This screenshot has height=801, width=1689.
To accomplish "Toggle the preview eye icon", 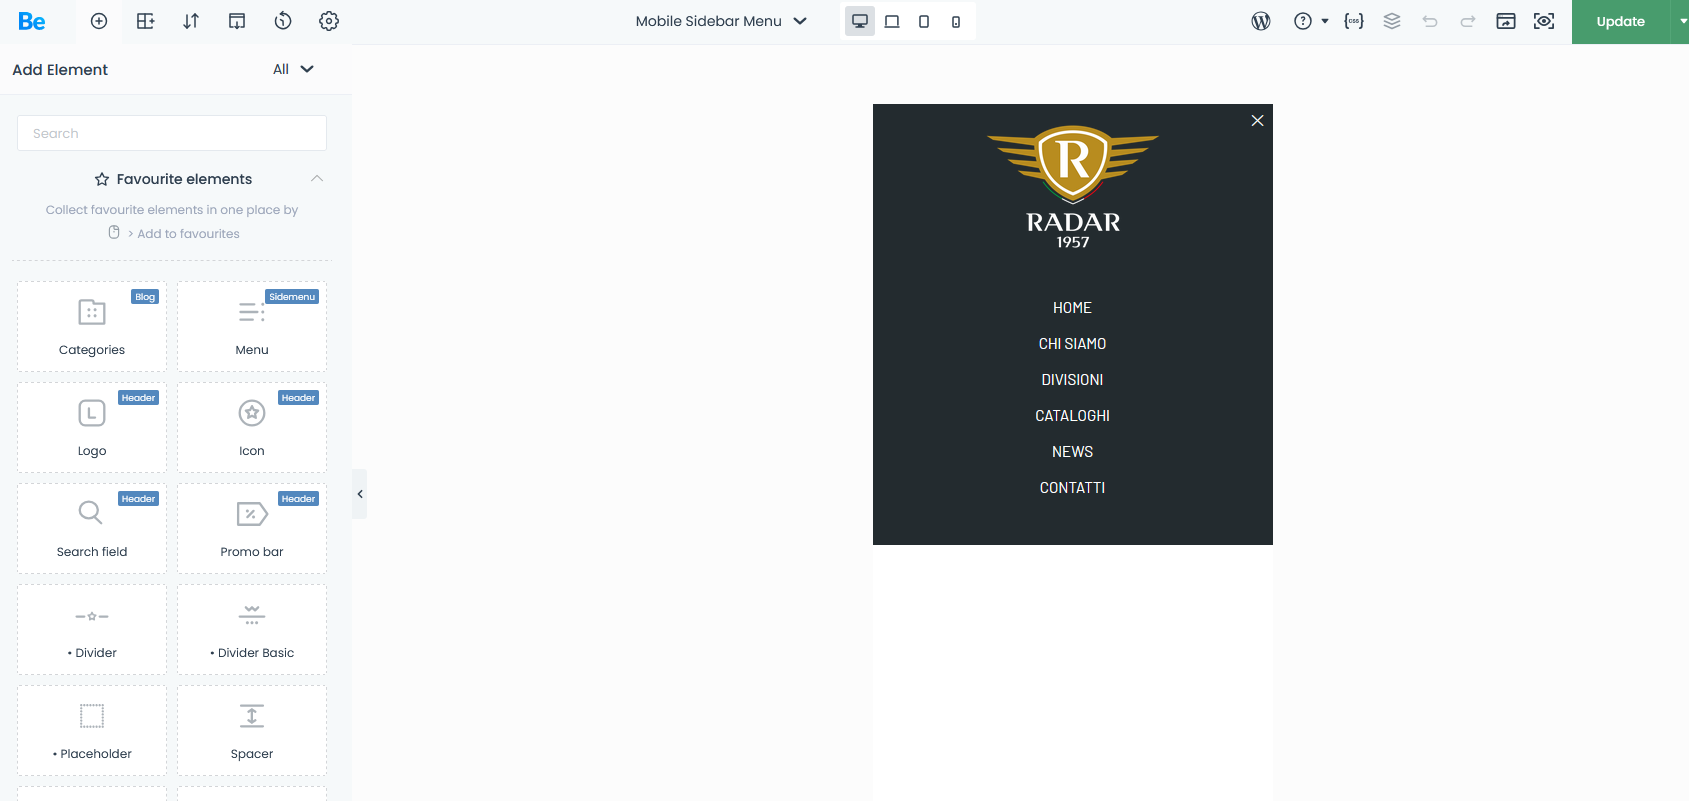I will (1544, 21).
